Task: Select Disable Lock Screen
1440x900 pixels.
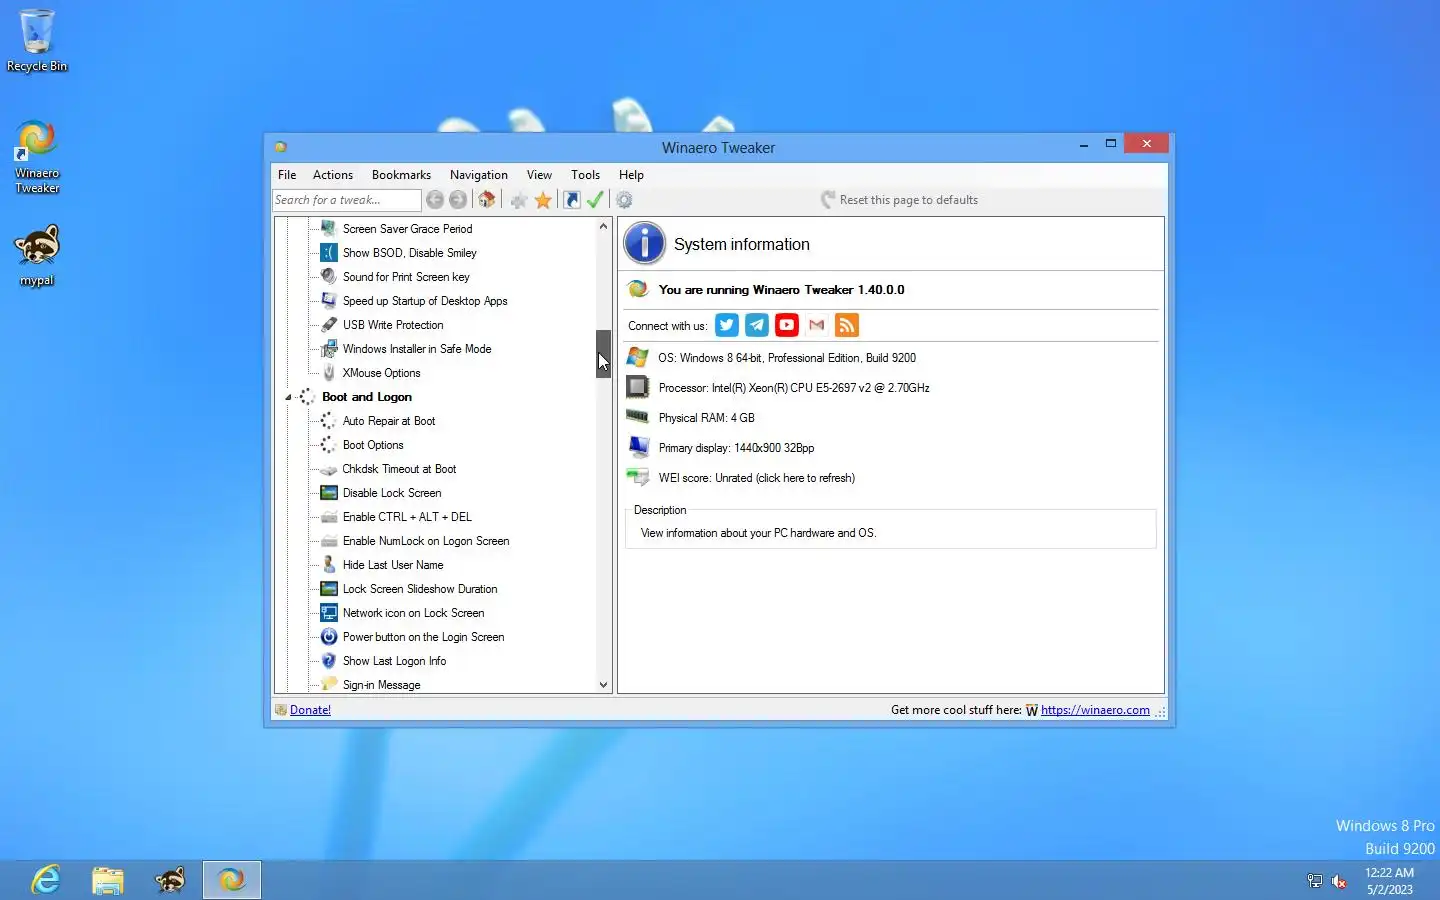Action: (391, 493)
